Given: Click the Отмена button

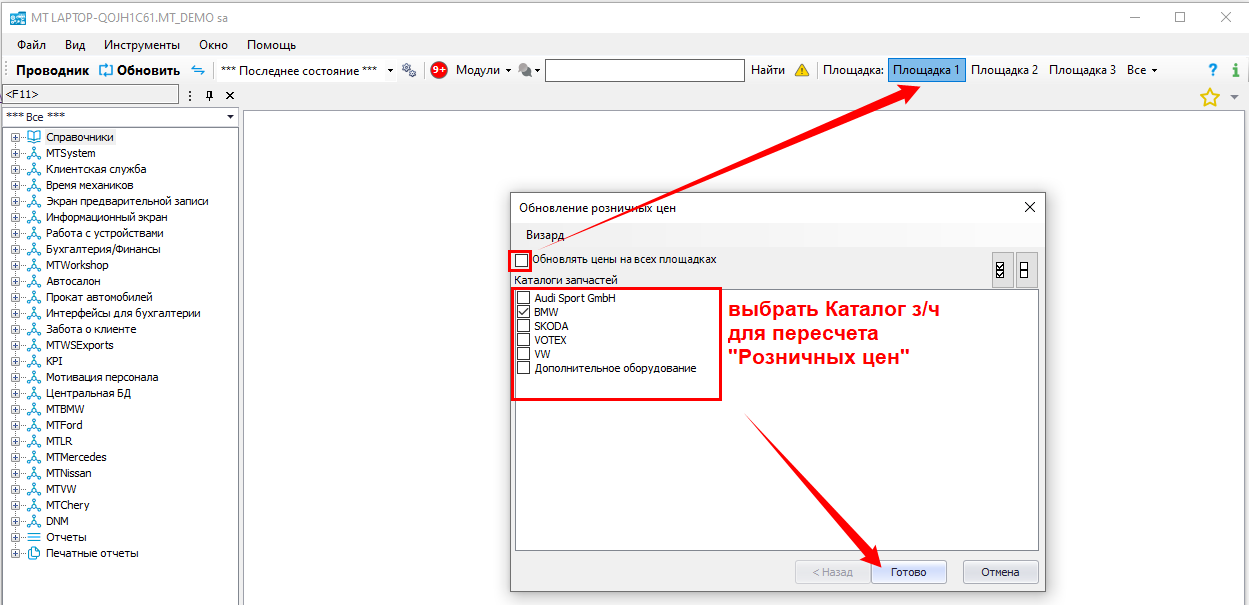Looking at the screenshot, I should (1000, 572).
